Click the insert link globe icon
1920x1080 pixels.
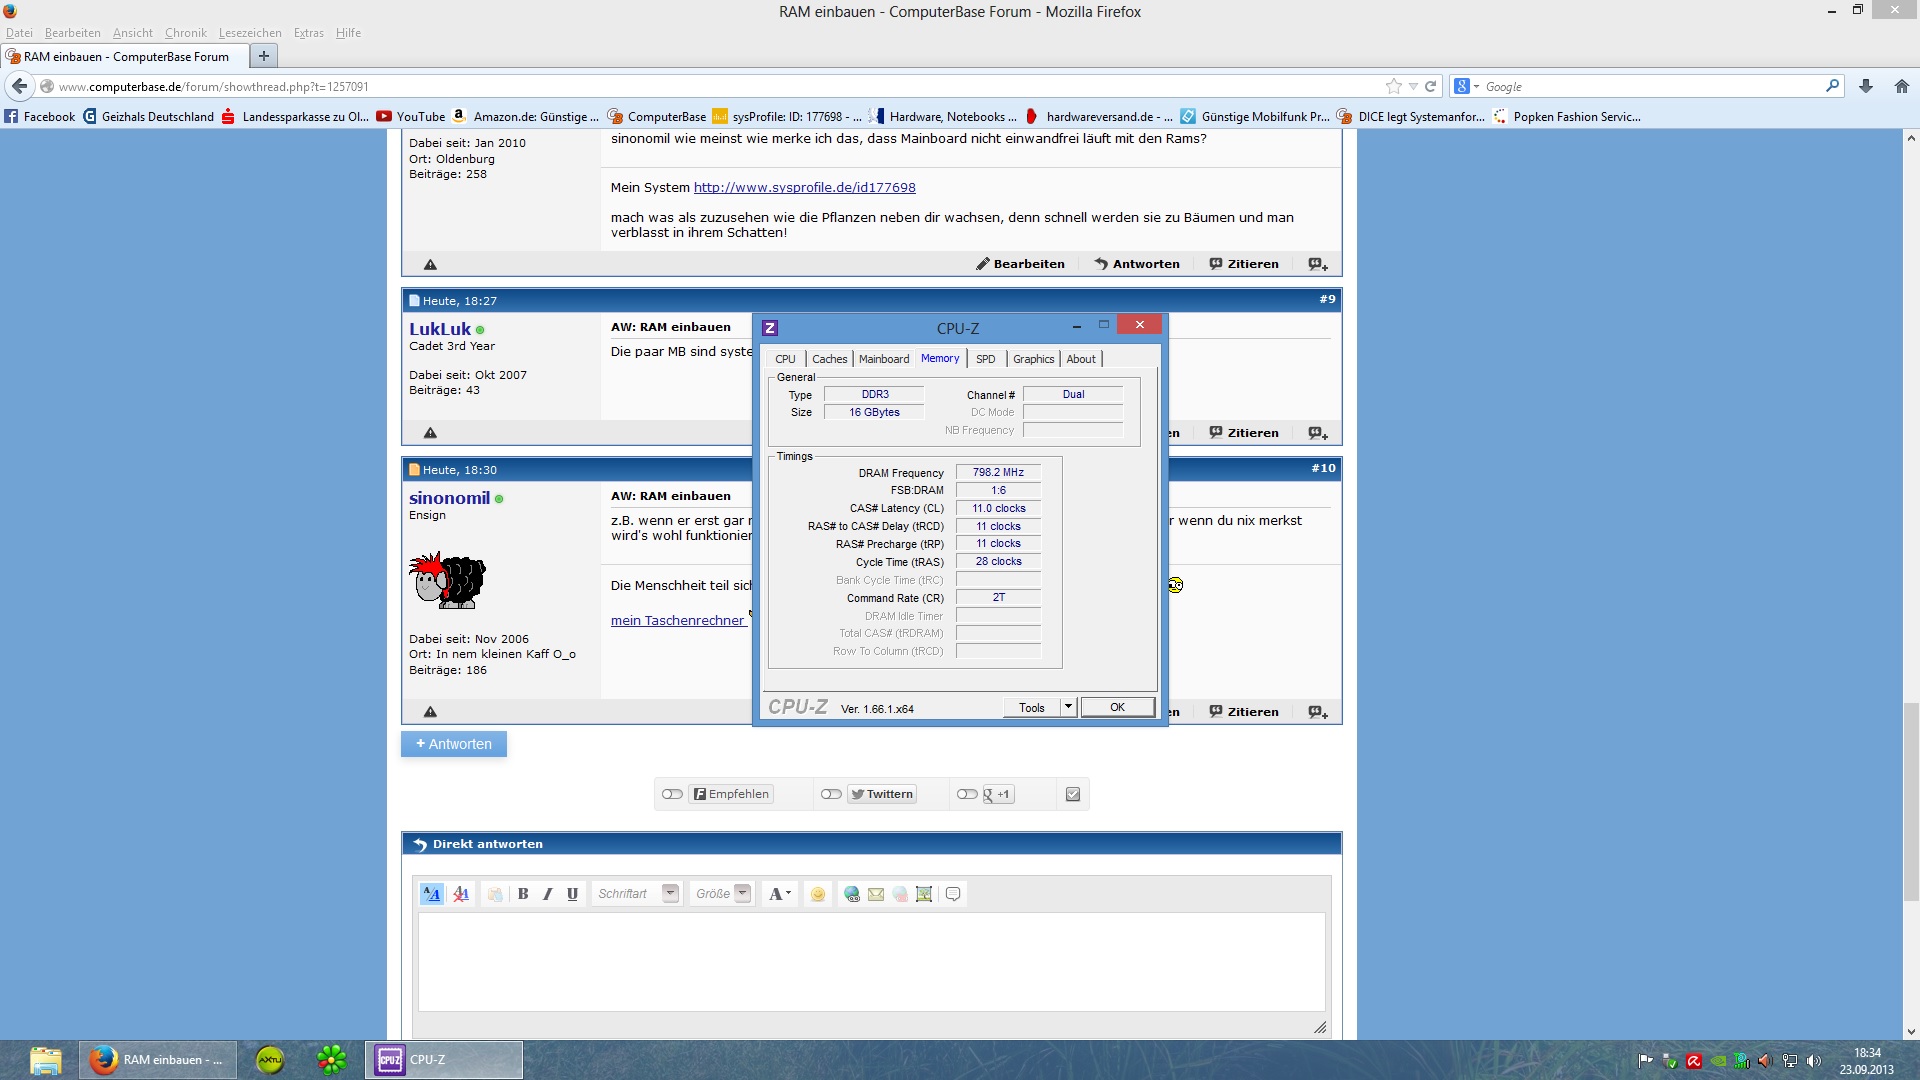click(x=852, y=894)
